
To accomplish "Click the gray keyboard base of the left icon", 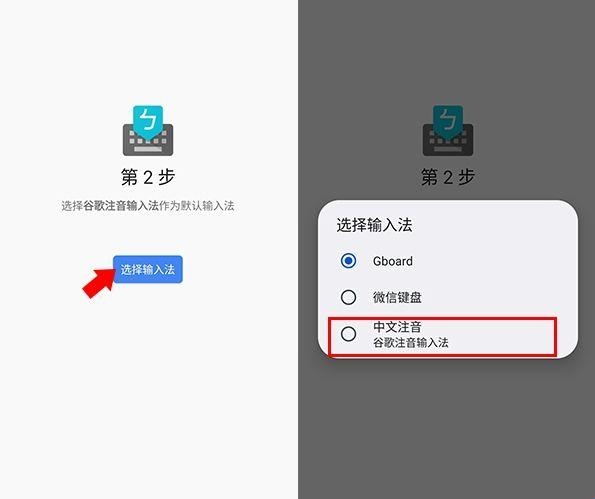I will tap(148, 140).
